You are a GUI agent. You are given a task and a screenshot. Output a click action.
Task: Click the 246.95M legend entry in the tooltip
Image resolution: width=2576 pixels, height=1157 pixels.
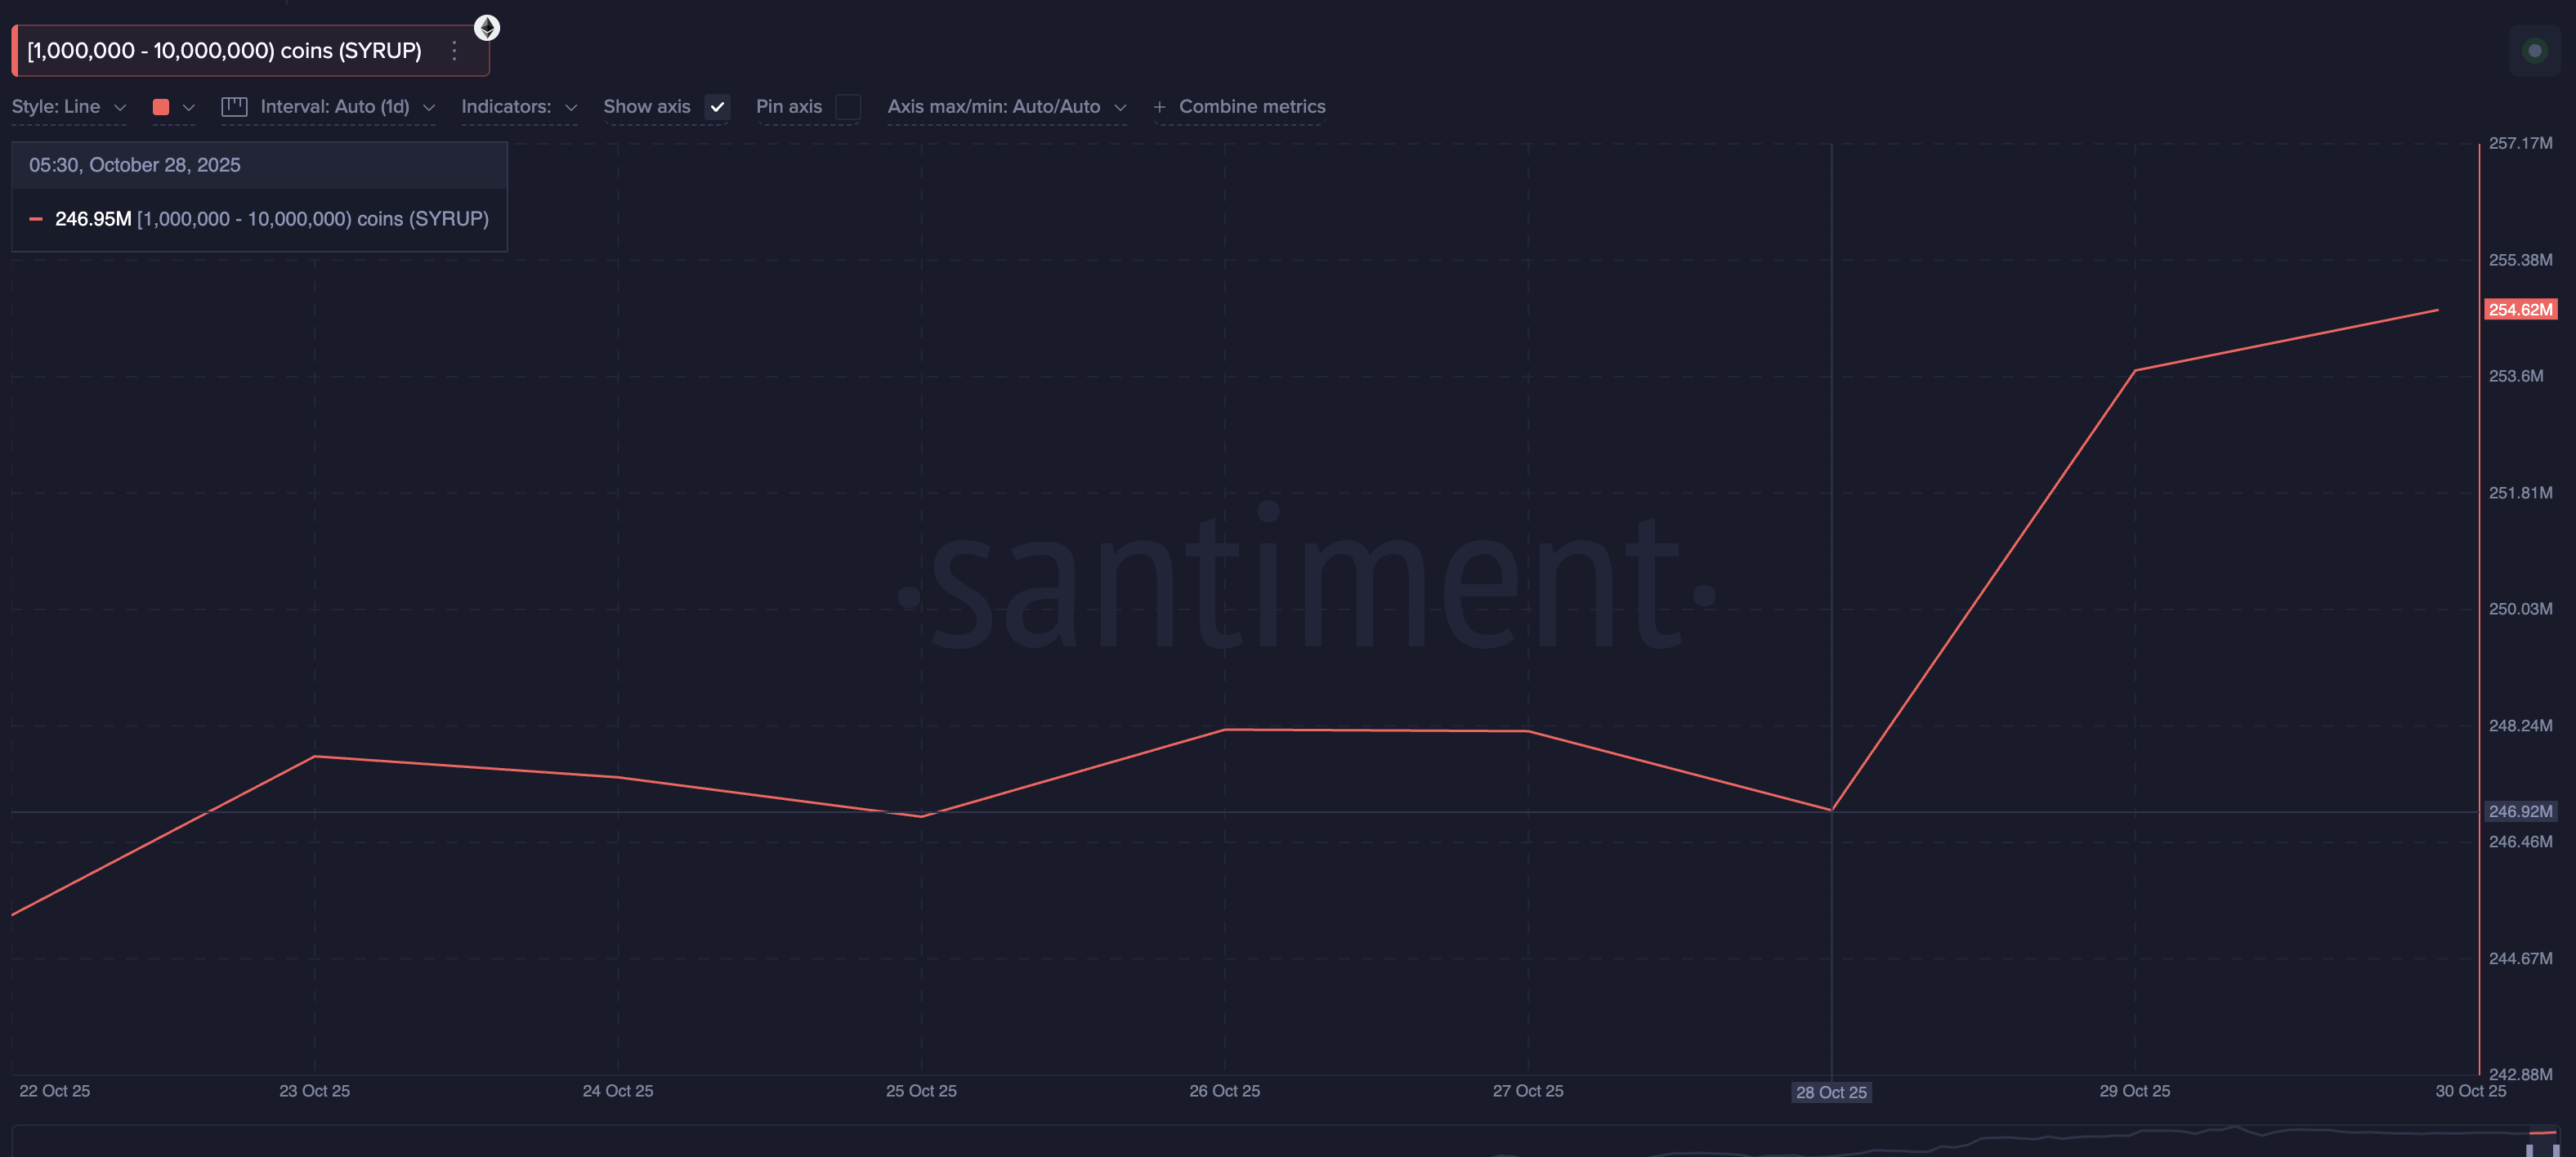(93, 218)
